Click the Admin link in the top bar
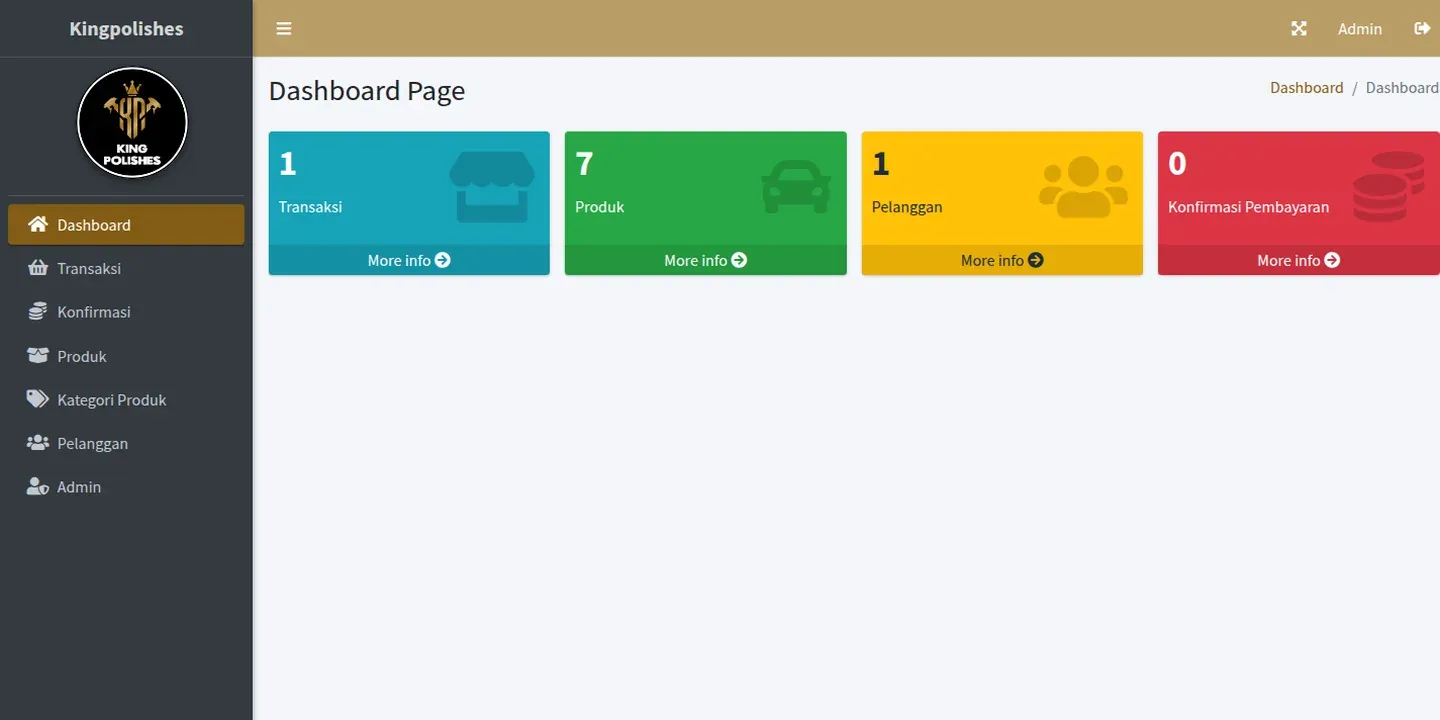This screenshot has height=720, width=1440. tap(1360, 29)
